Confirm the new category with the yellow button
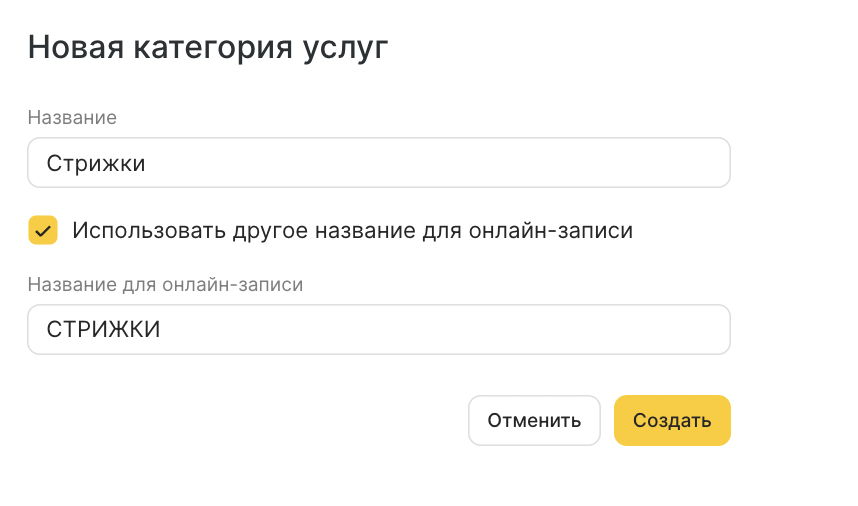The width and height of the screenshot is (858, 506). [x=672, y=420]
